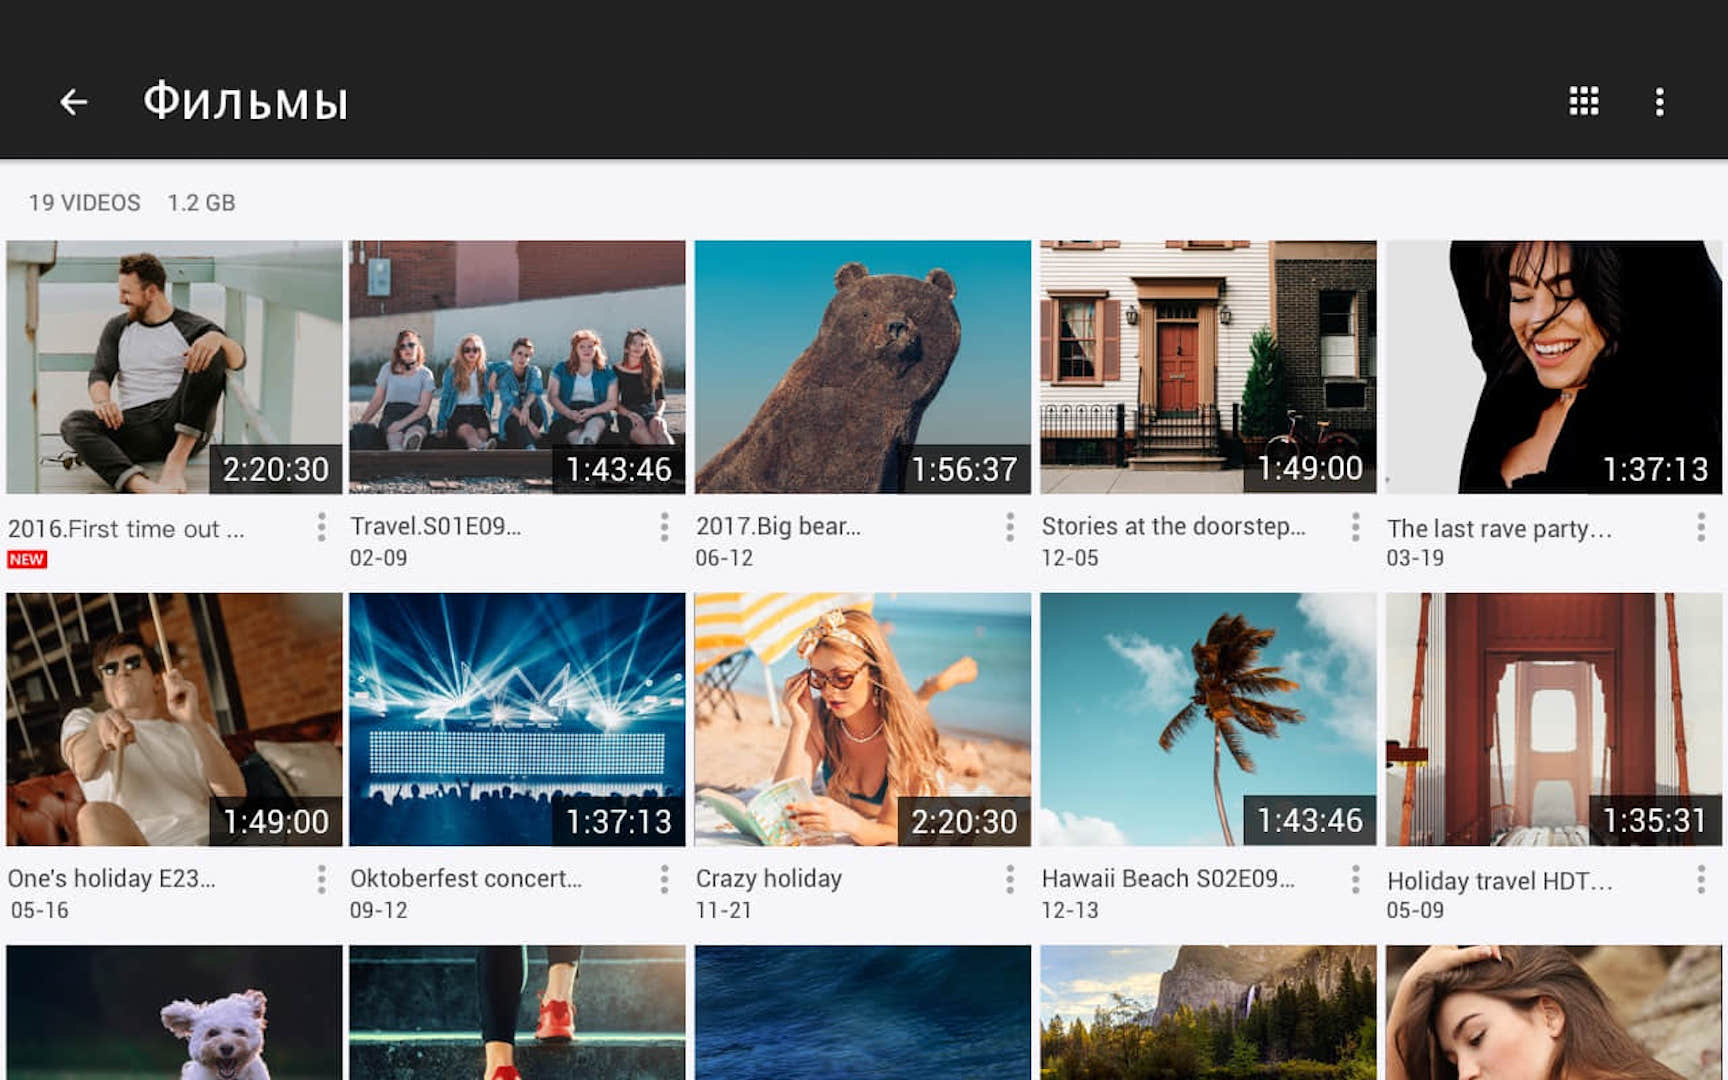Screen dimensions: 1728x1080
Task: Click the 'One's holiday E23...' title
Action: (x=111, y=878)
